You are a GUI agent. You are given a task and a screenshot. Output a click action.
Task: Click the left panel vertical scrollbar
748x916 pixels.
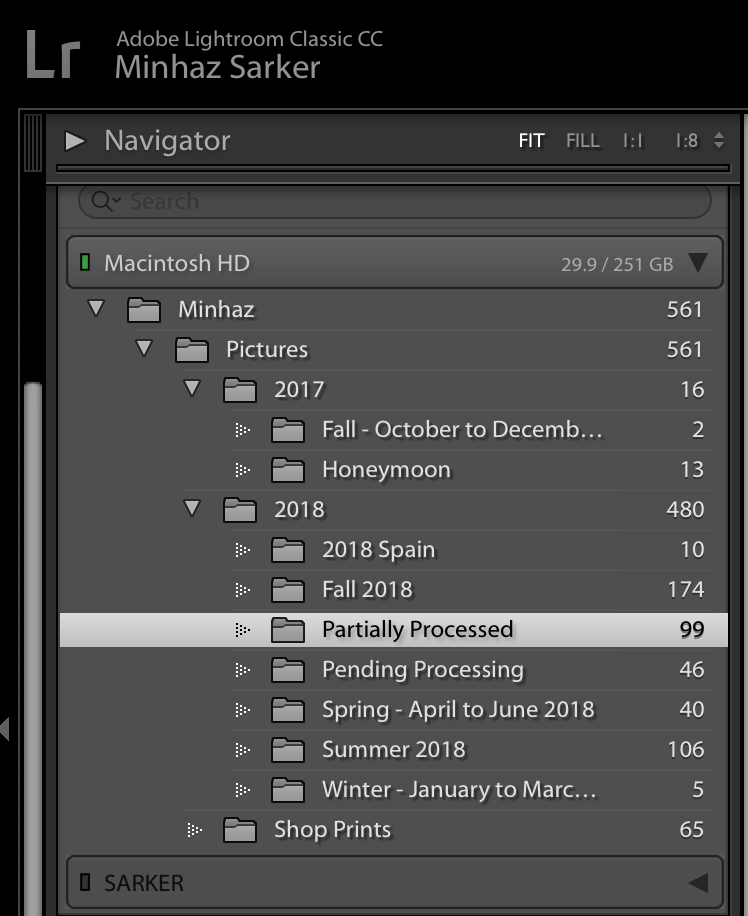point(33,600)
